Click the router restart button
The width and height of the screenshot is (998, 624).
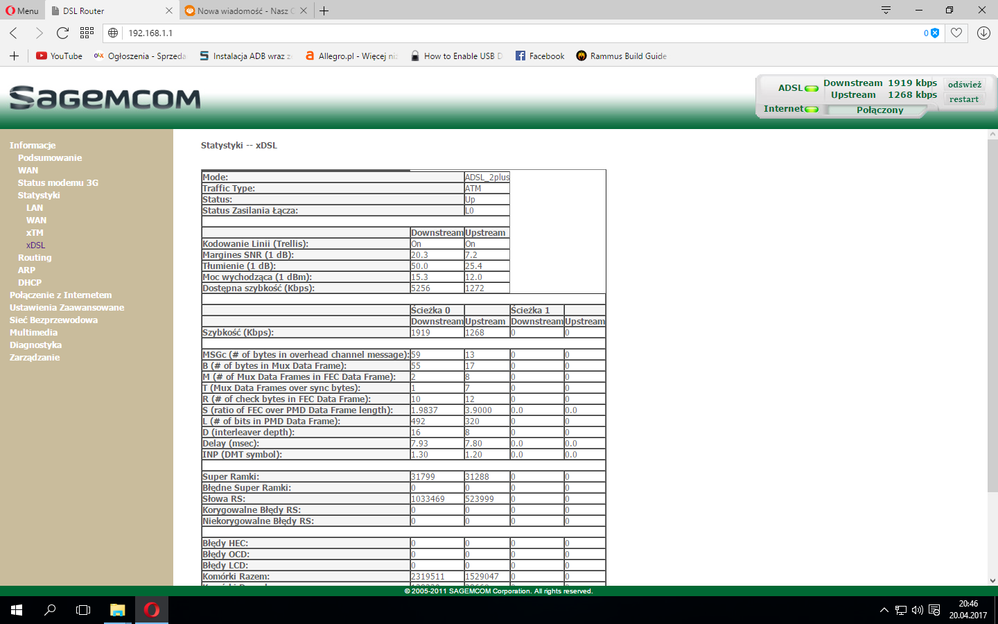[x=964, y=99]
